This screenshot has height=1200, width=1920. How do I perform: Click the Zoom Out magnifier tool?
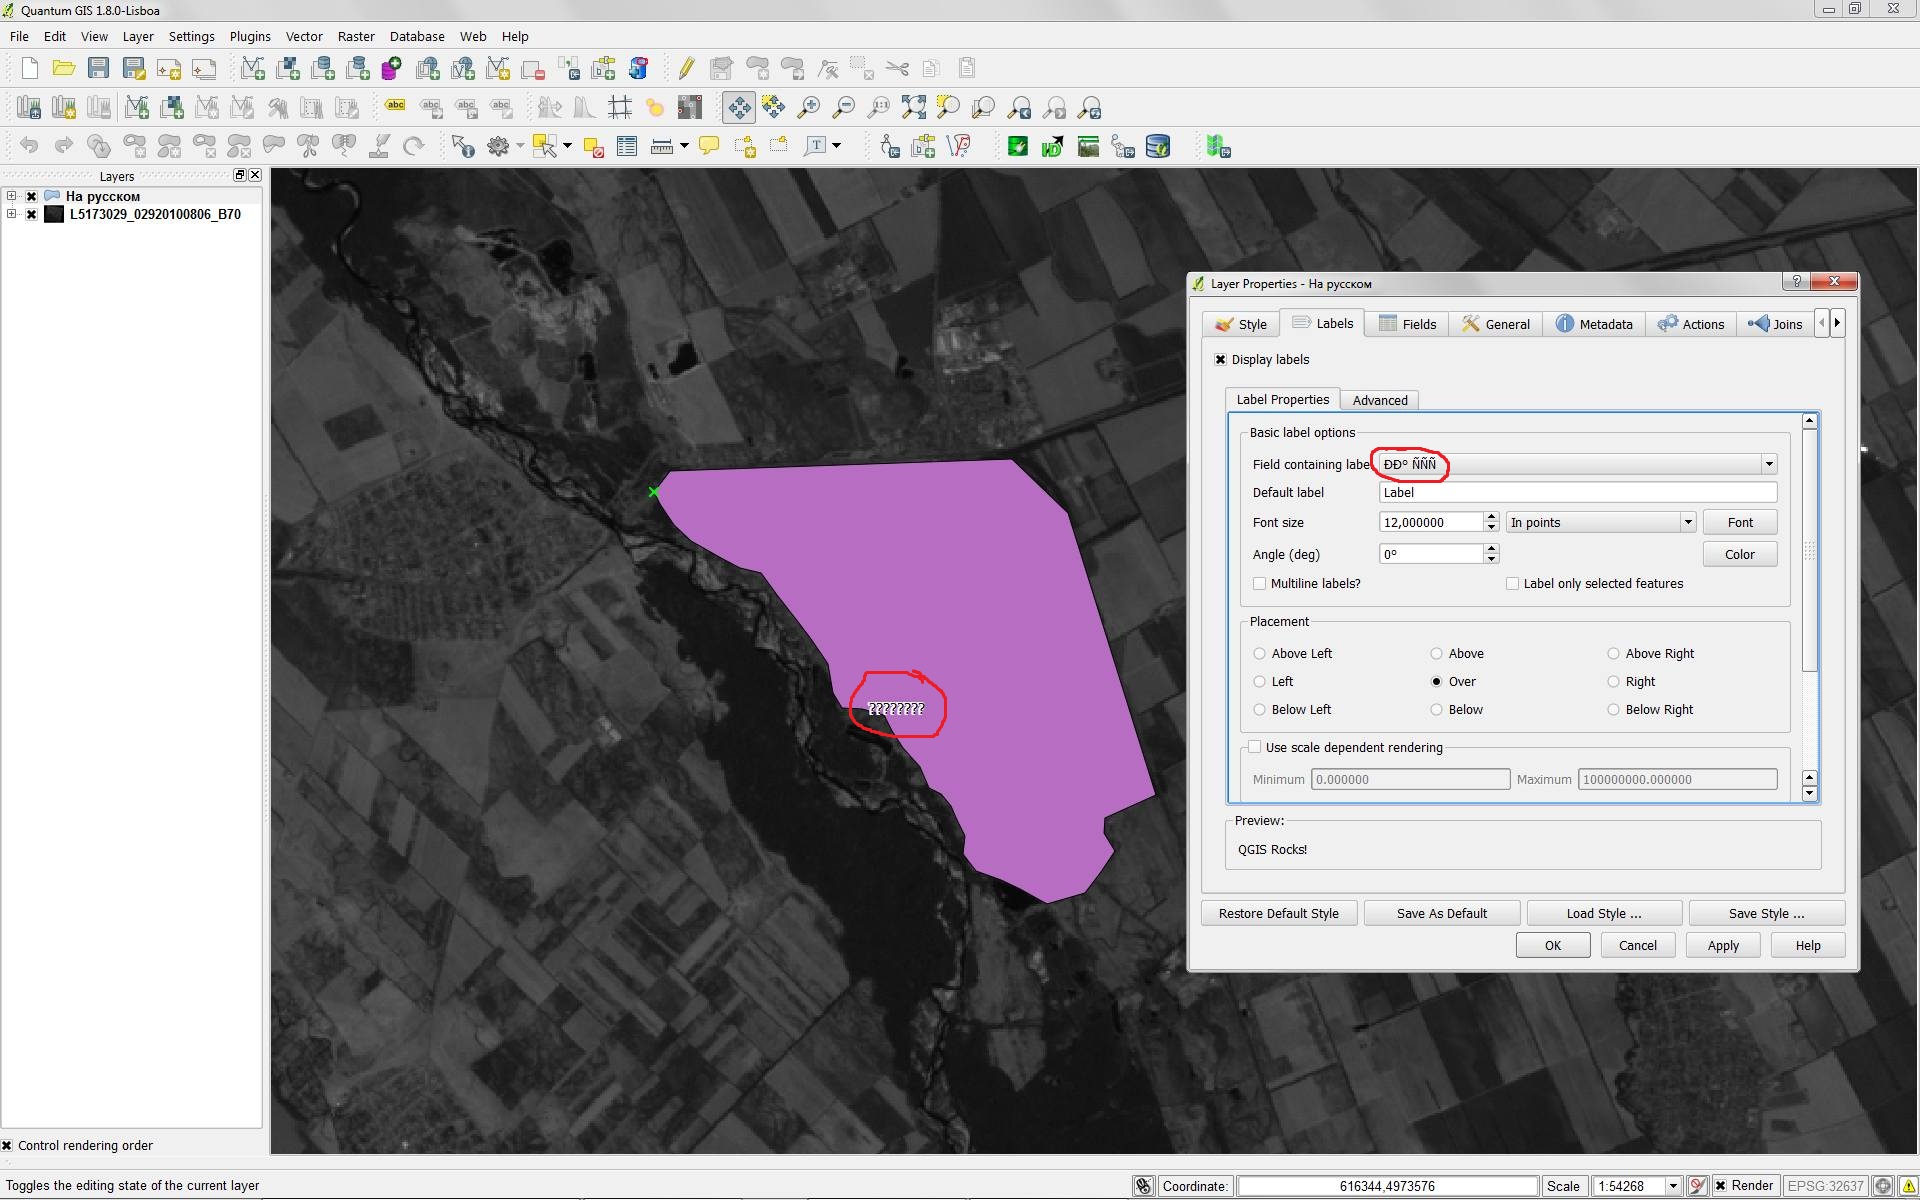pos(843,107)
